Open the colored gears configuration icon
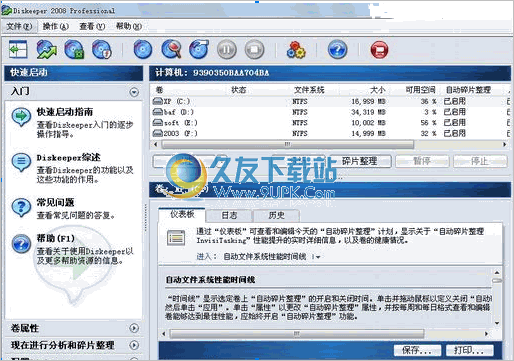 (296, 50)
